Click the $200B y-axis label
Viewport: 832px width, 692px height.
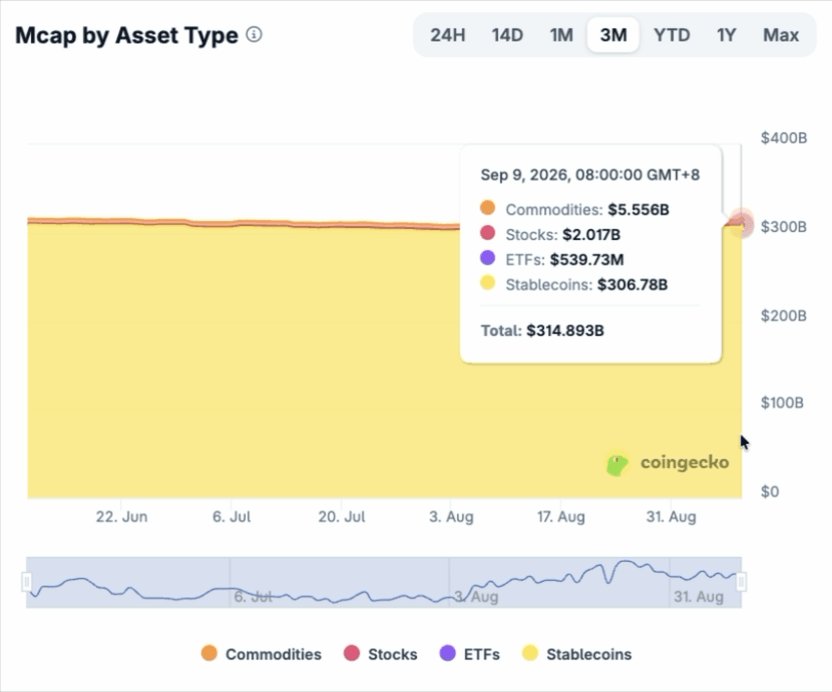[x=784, y=316]
